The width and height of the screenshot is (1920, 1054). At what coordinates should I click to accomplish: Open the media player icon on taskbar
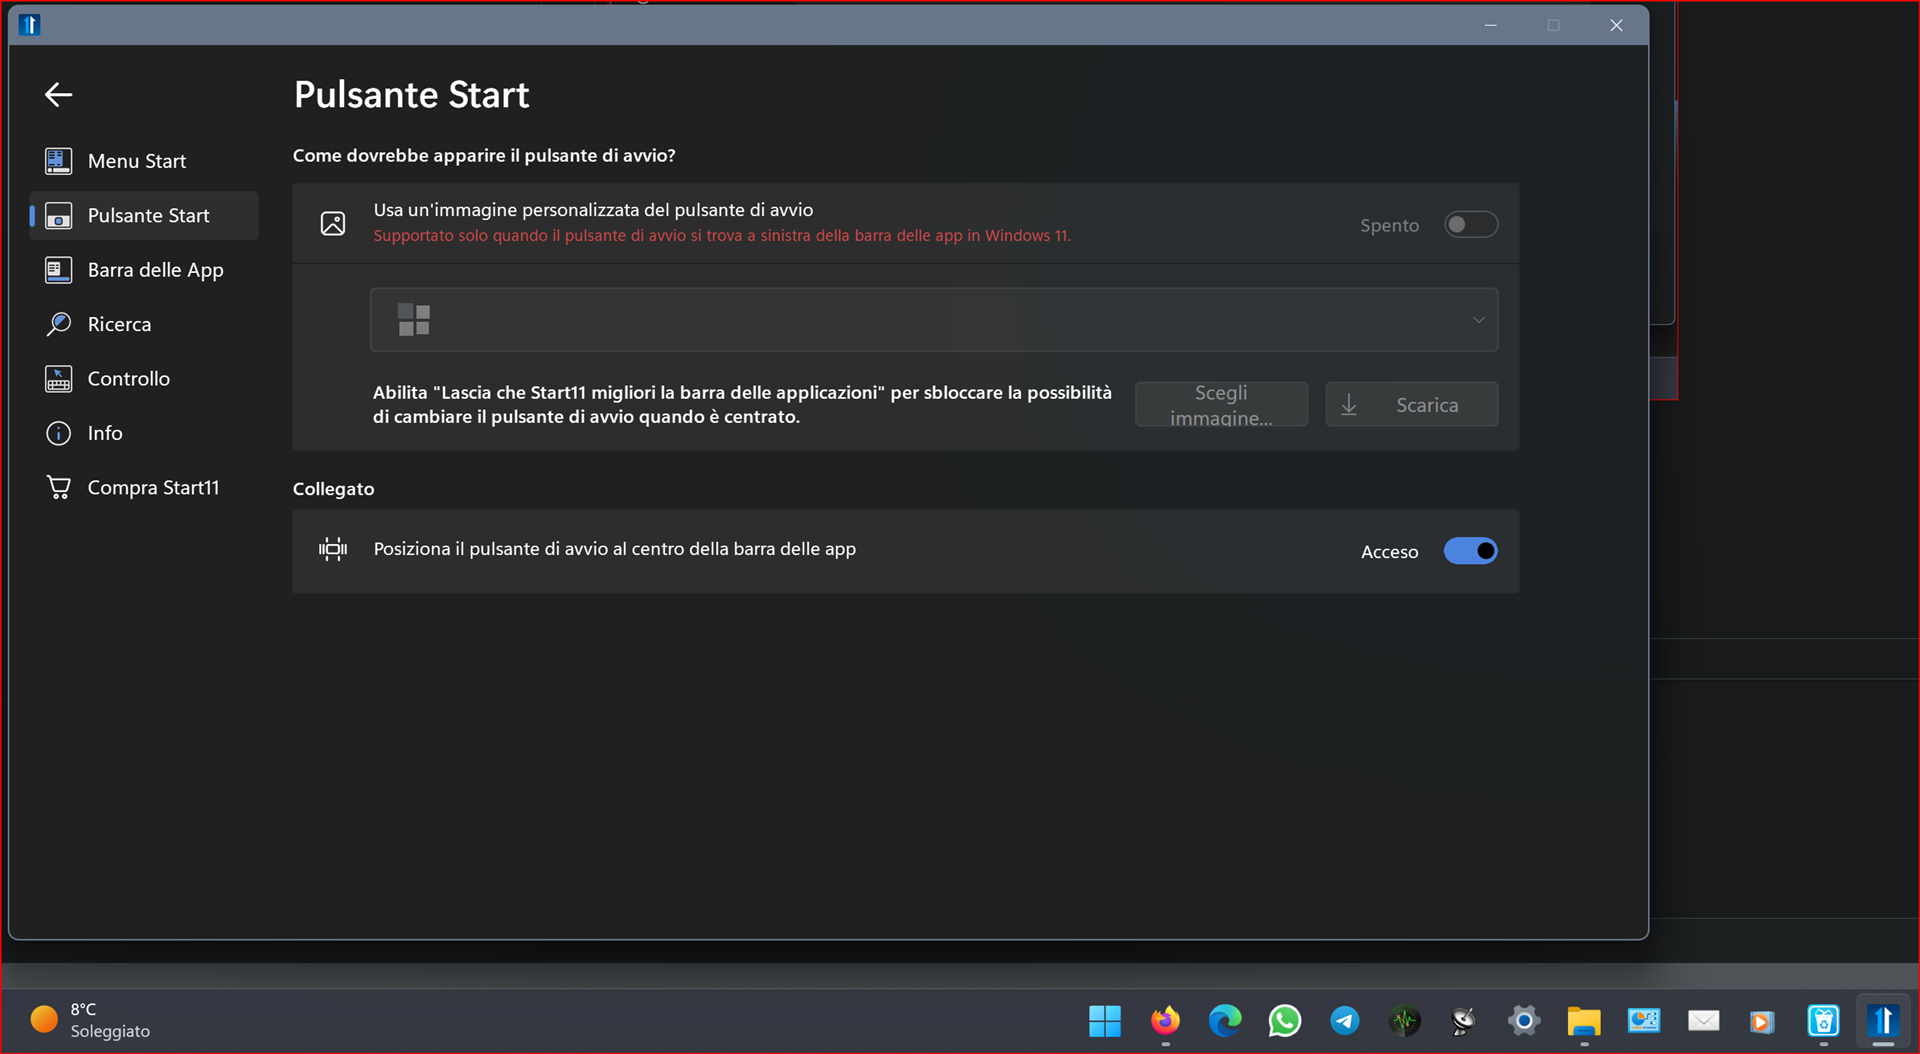(x=1763, y=1021)
